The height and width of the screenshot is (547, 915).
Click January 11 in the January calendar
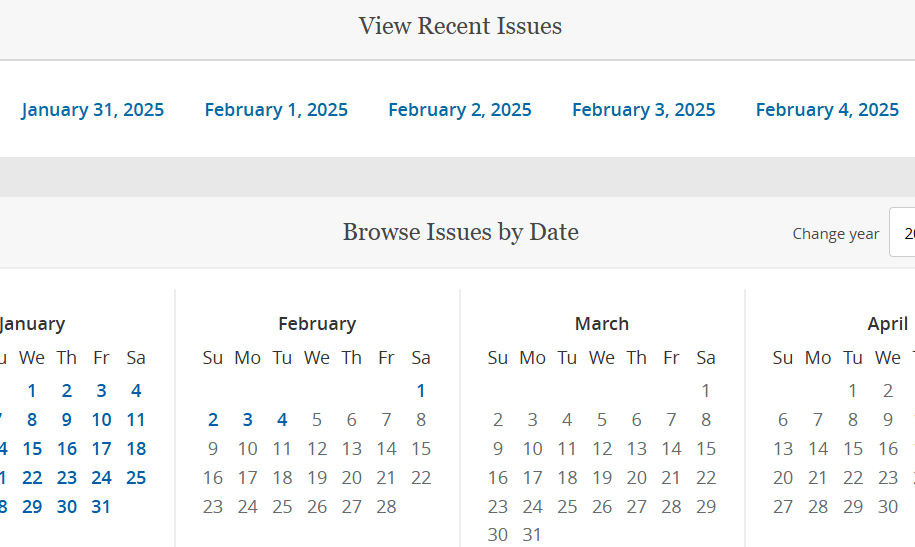pyautogui.click(x=137, y=420)
